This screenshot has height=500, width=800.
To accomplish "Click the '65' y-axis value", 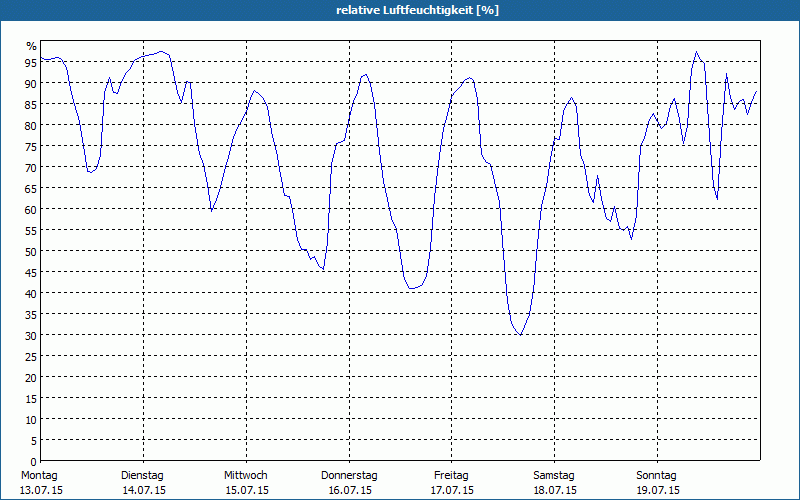I will 31,189.
